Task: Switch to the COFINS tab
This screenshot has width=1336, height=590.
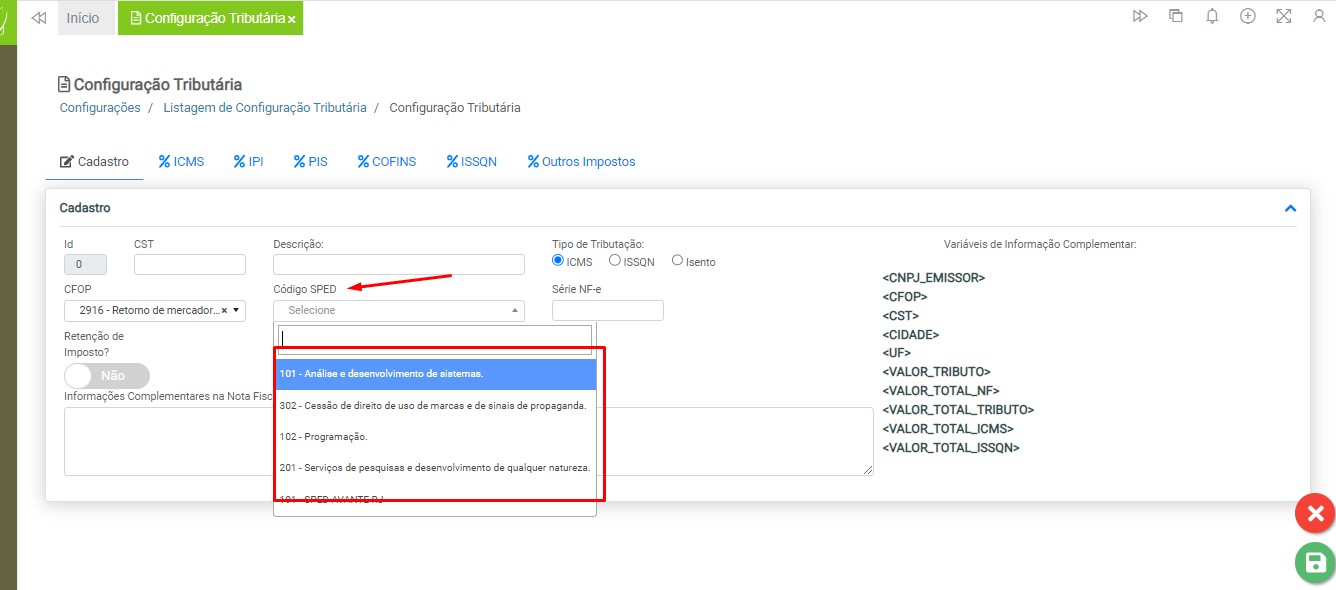Action: pos(386,161)
